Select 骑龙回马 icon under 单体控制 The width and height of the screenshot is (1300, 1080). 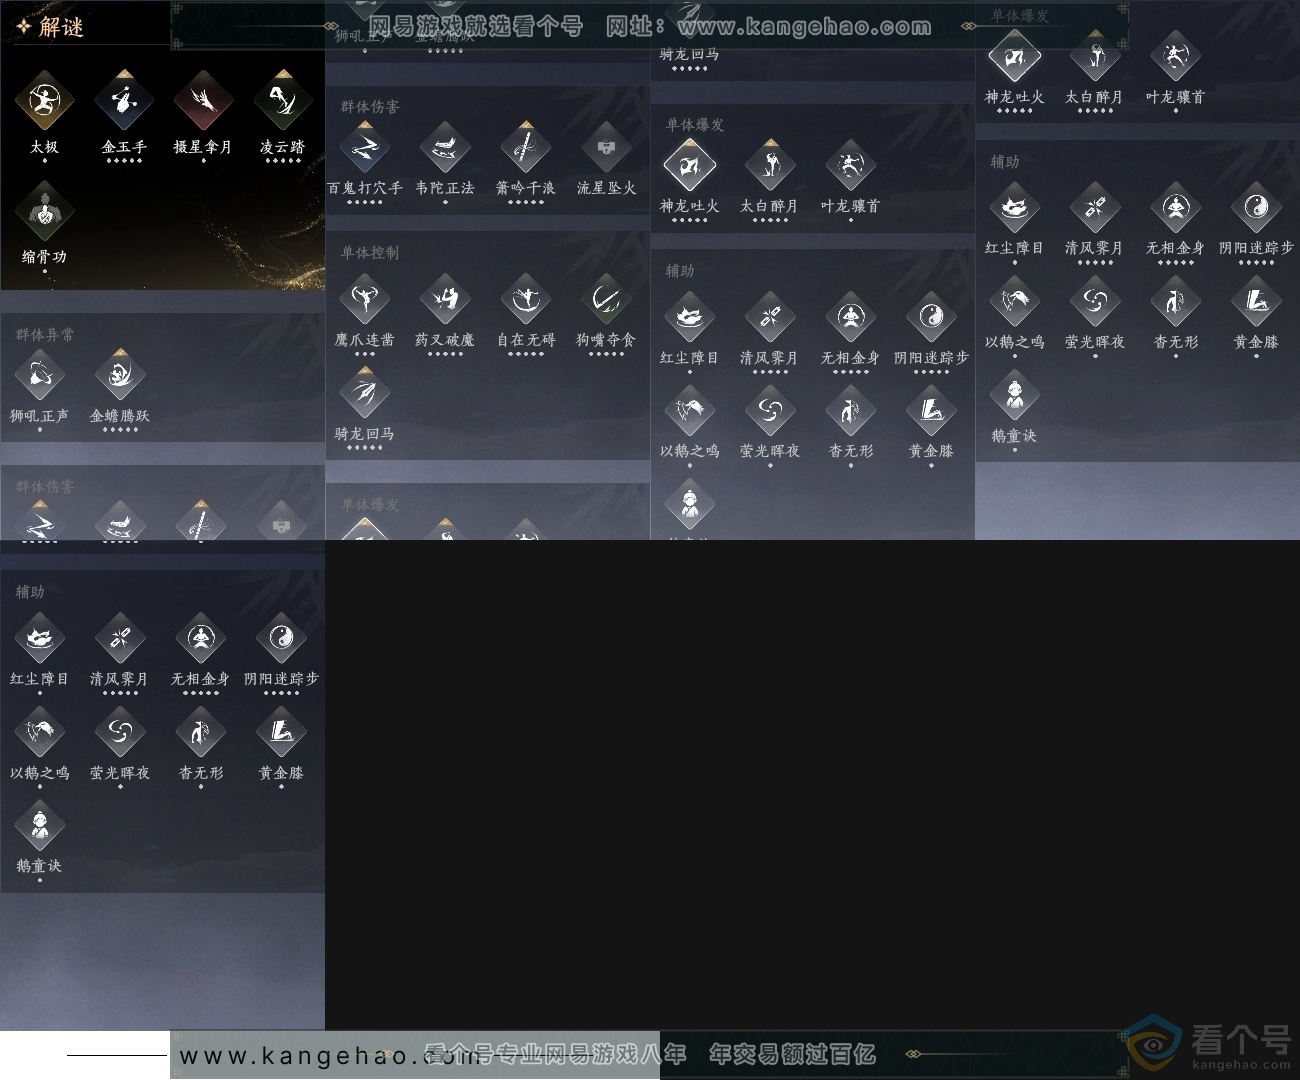365,394
